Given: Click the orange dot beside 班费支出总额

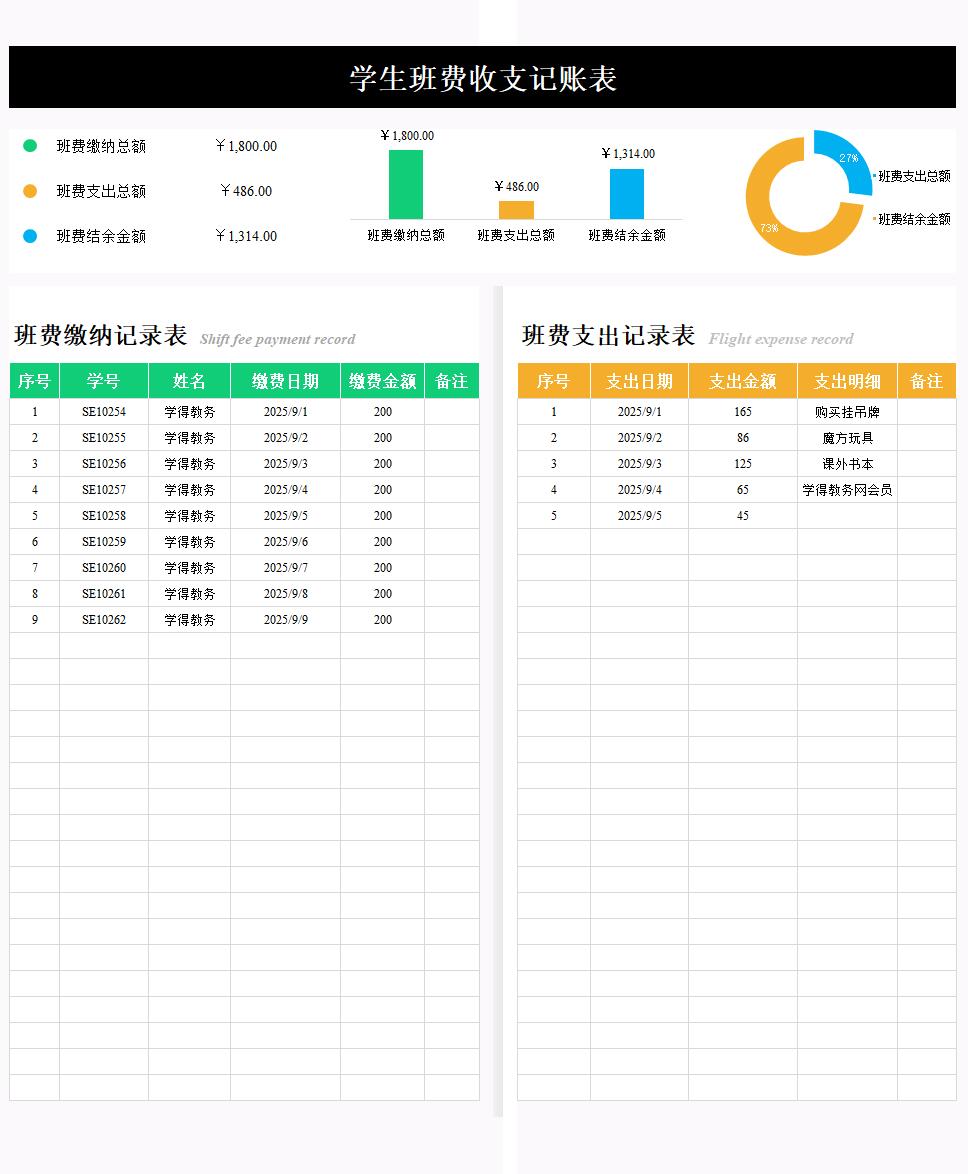Looking at the screenshot, I should (30, 191).
